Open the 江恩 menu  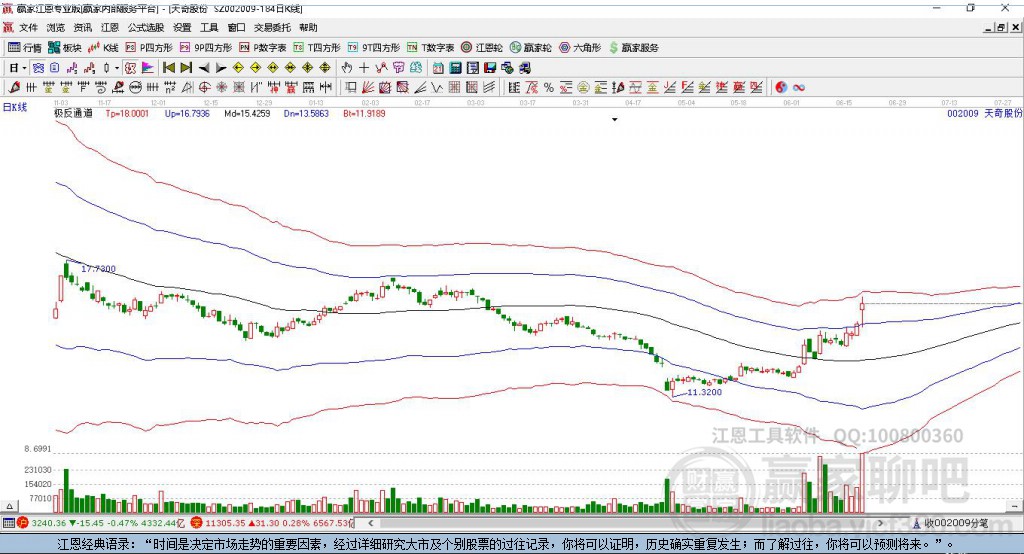point(110,27)
